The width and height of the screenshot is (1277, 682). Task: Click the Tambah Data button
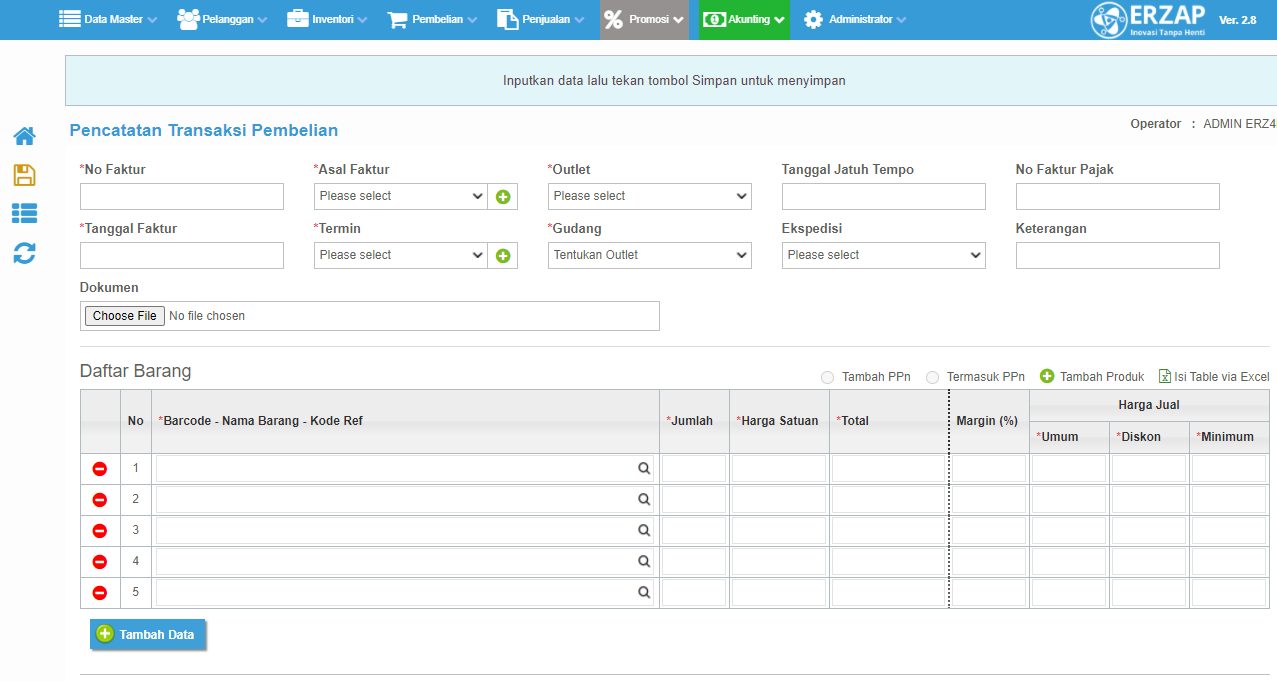(x=148, y=634)
